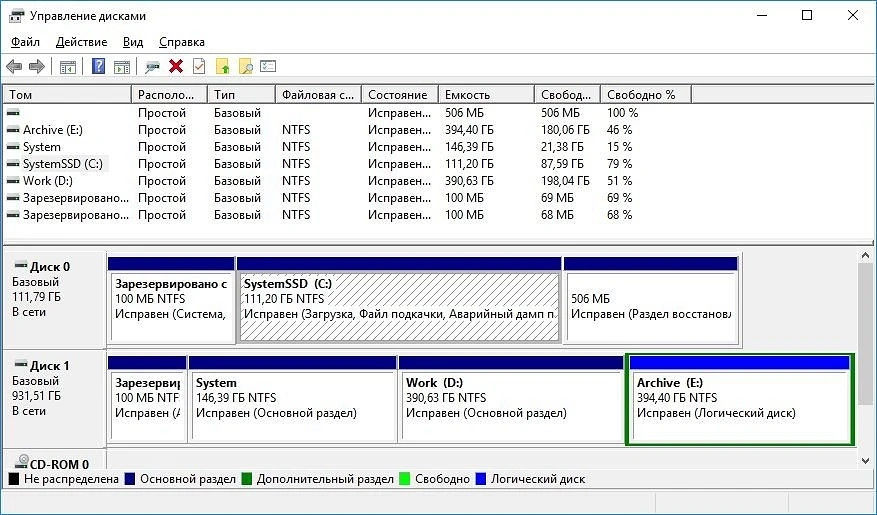Open the Вид menu

click(x=133, y=42)
